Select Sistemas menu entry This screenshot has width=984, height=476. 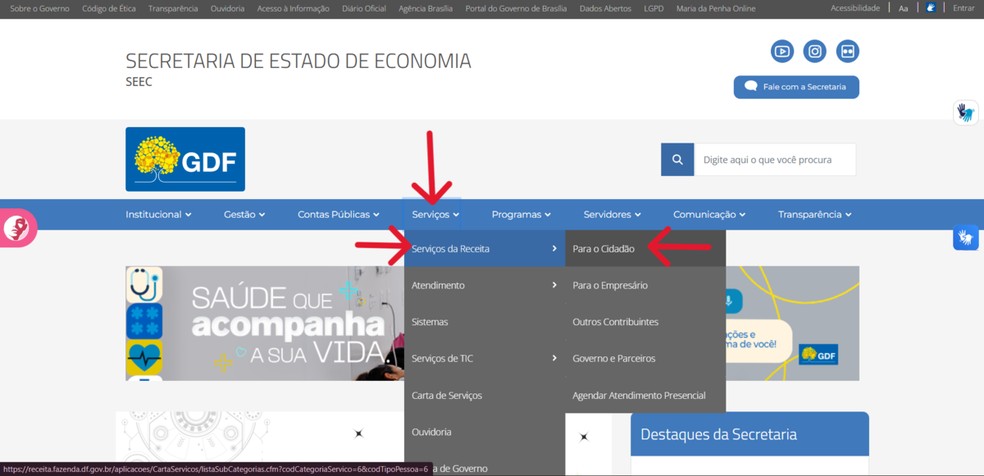(484, 322)
